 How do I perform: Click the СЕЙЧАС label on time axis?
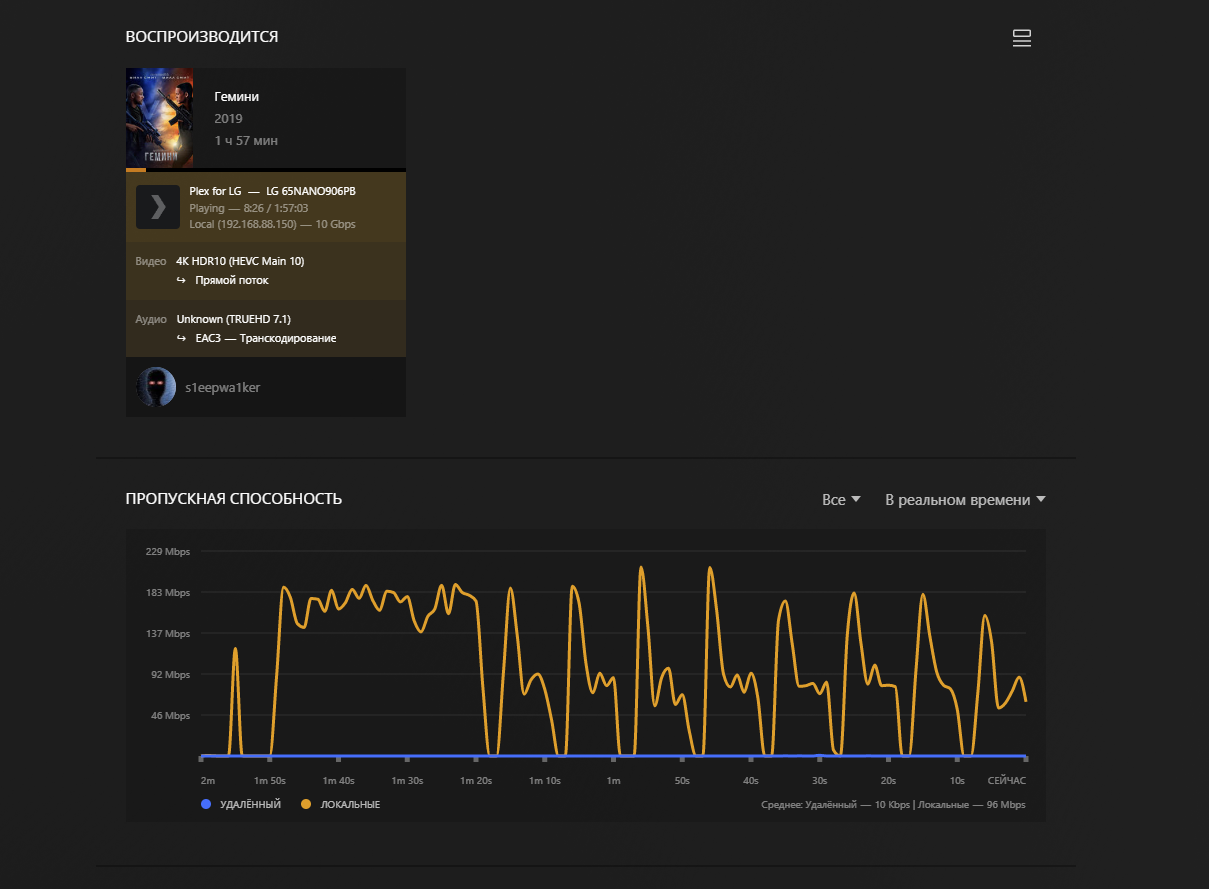(1006, 780)
